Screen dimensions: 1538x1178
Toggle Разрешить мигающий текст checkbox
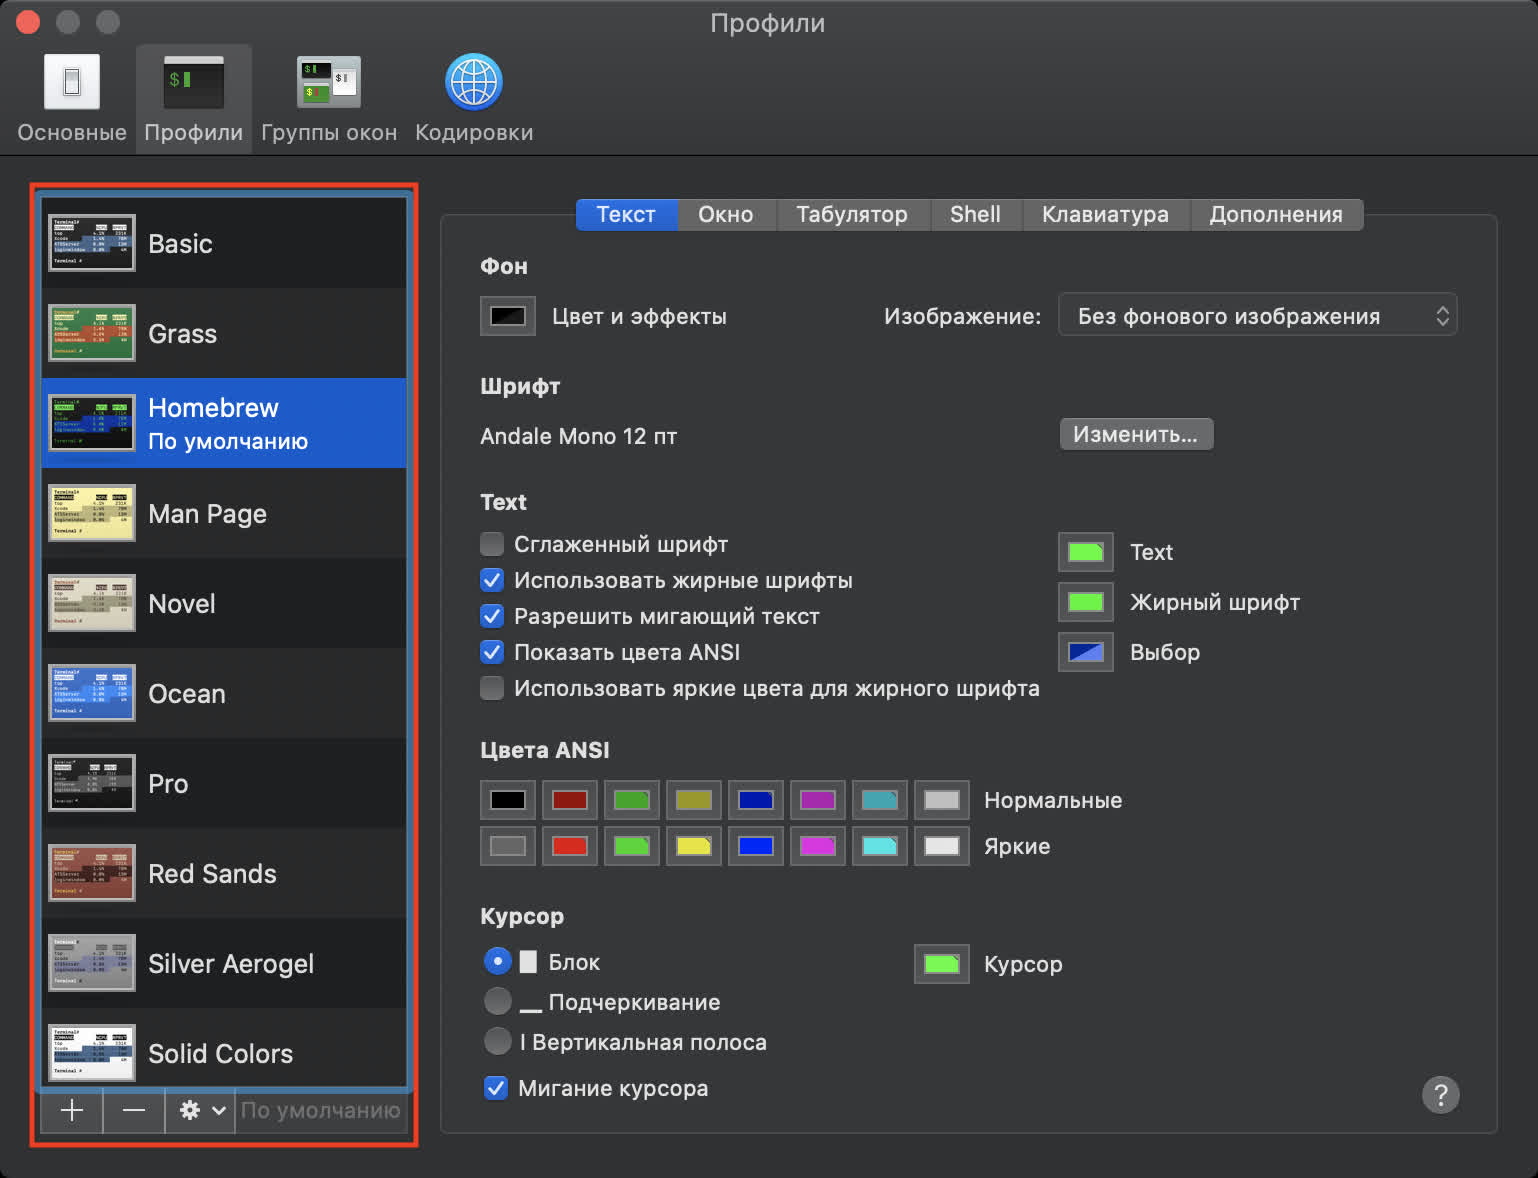coord(492,616)
